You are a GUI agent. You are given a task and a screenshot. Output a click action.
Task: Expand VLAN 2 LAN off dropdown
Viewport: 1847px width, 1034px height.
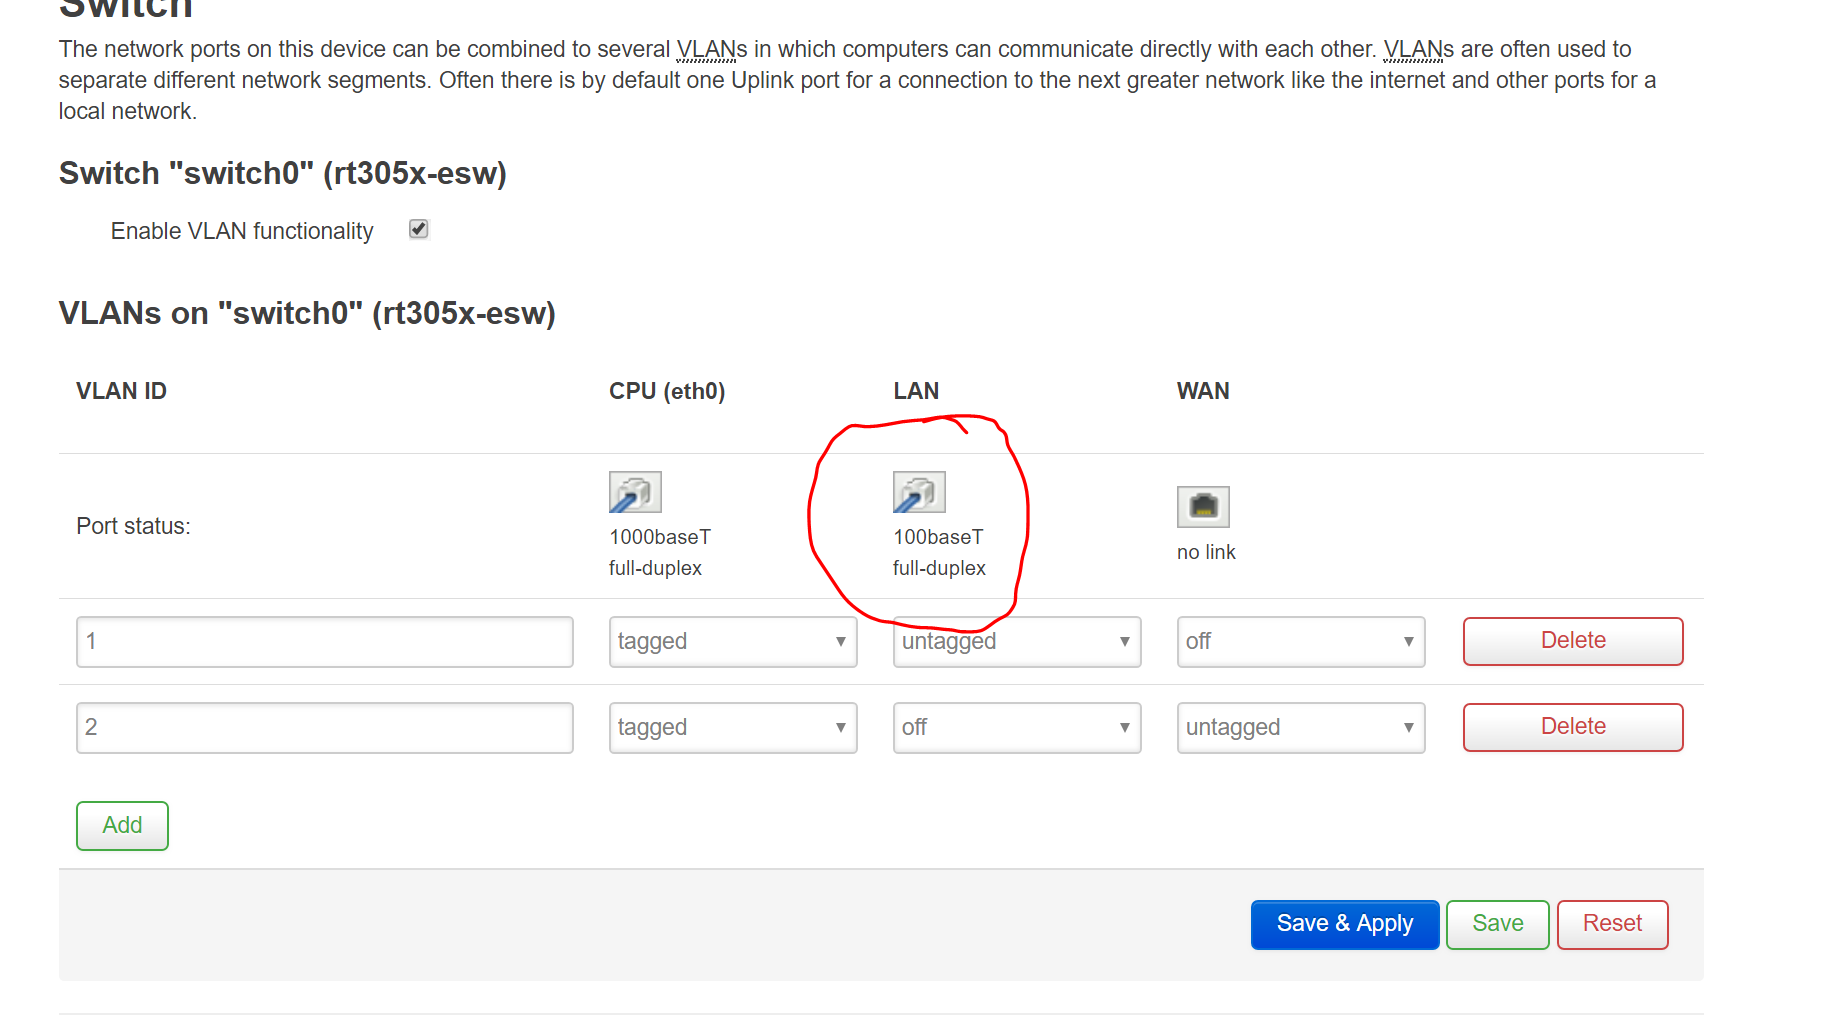[x=1016, y=728]
